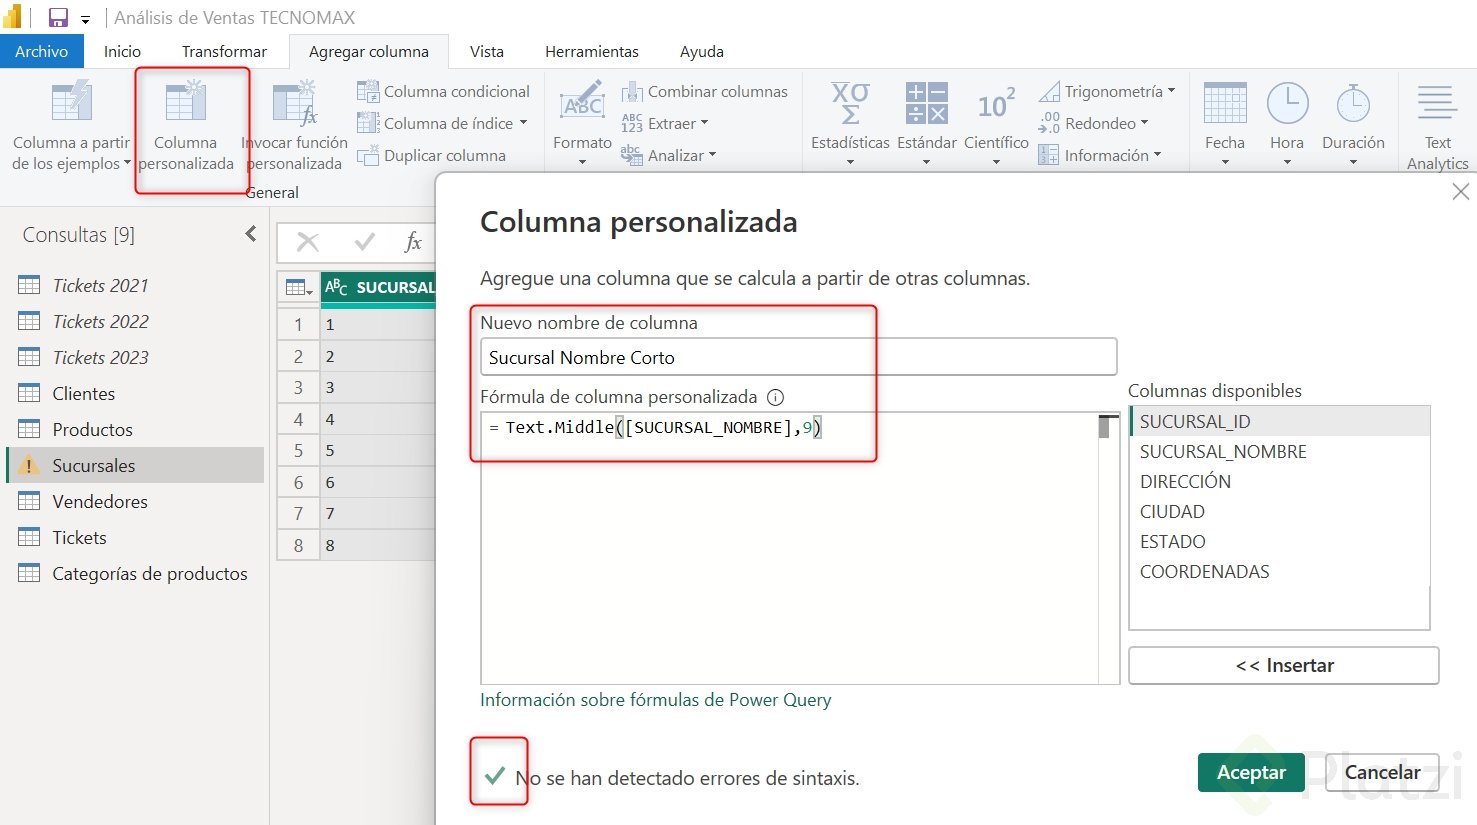Open Información sobre fórmulas de Power Query link

pyautogui.click(x=655, y=700)
